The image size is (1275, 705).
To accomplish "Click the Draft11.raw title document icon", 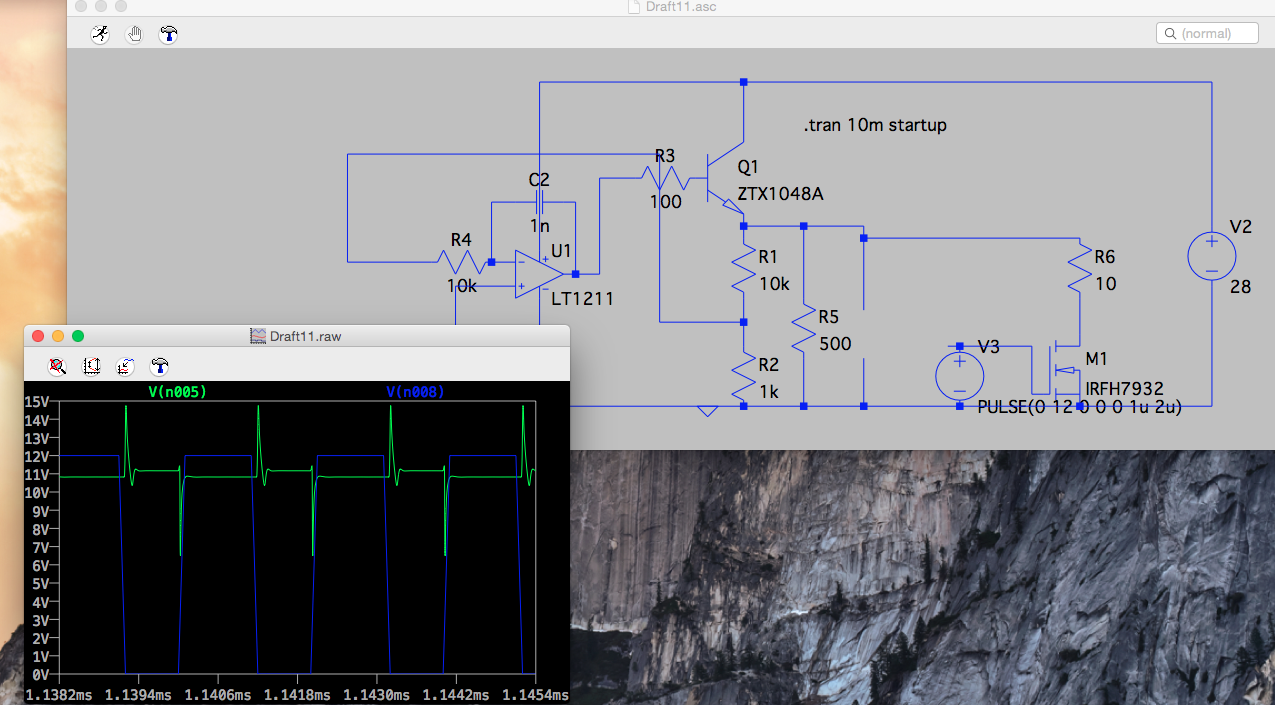I will click(258, 336).
